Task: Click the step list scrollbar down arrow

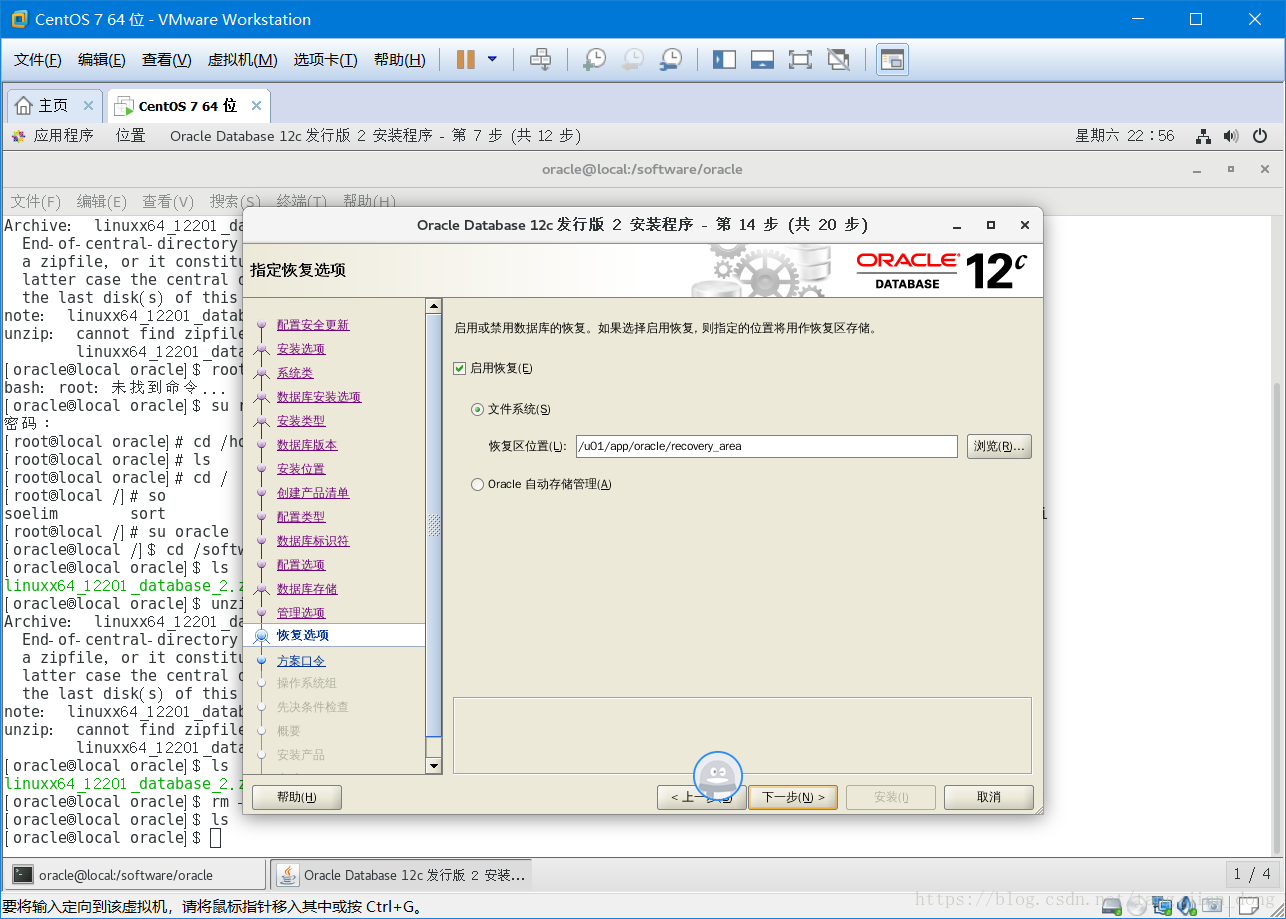Action: pos(433,766)
